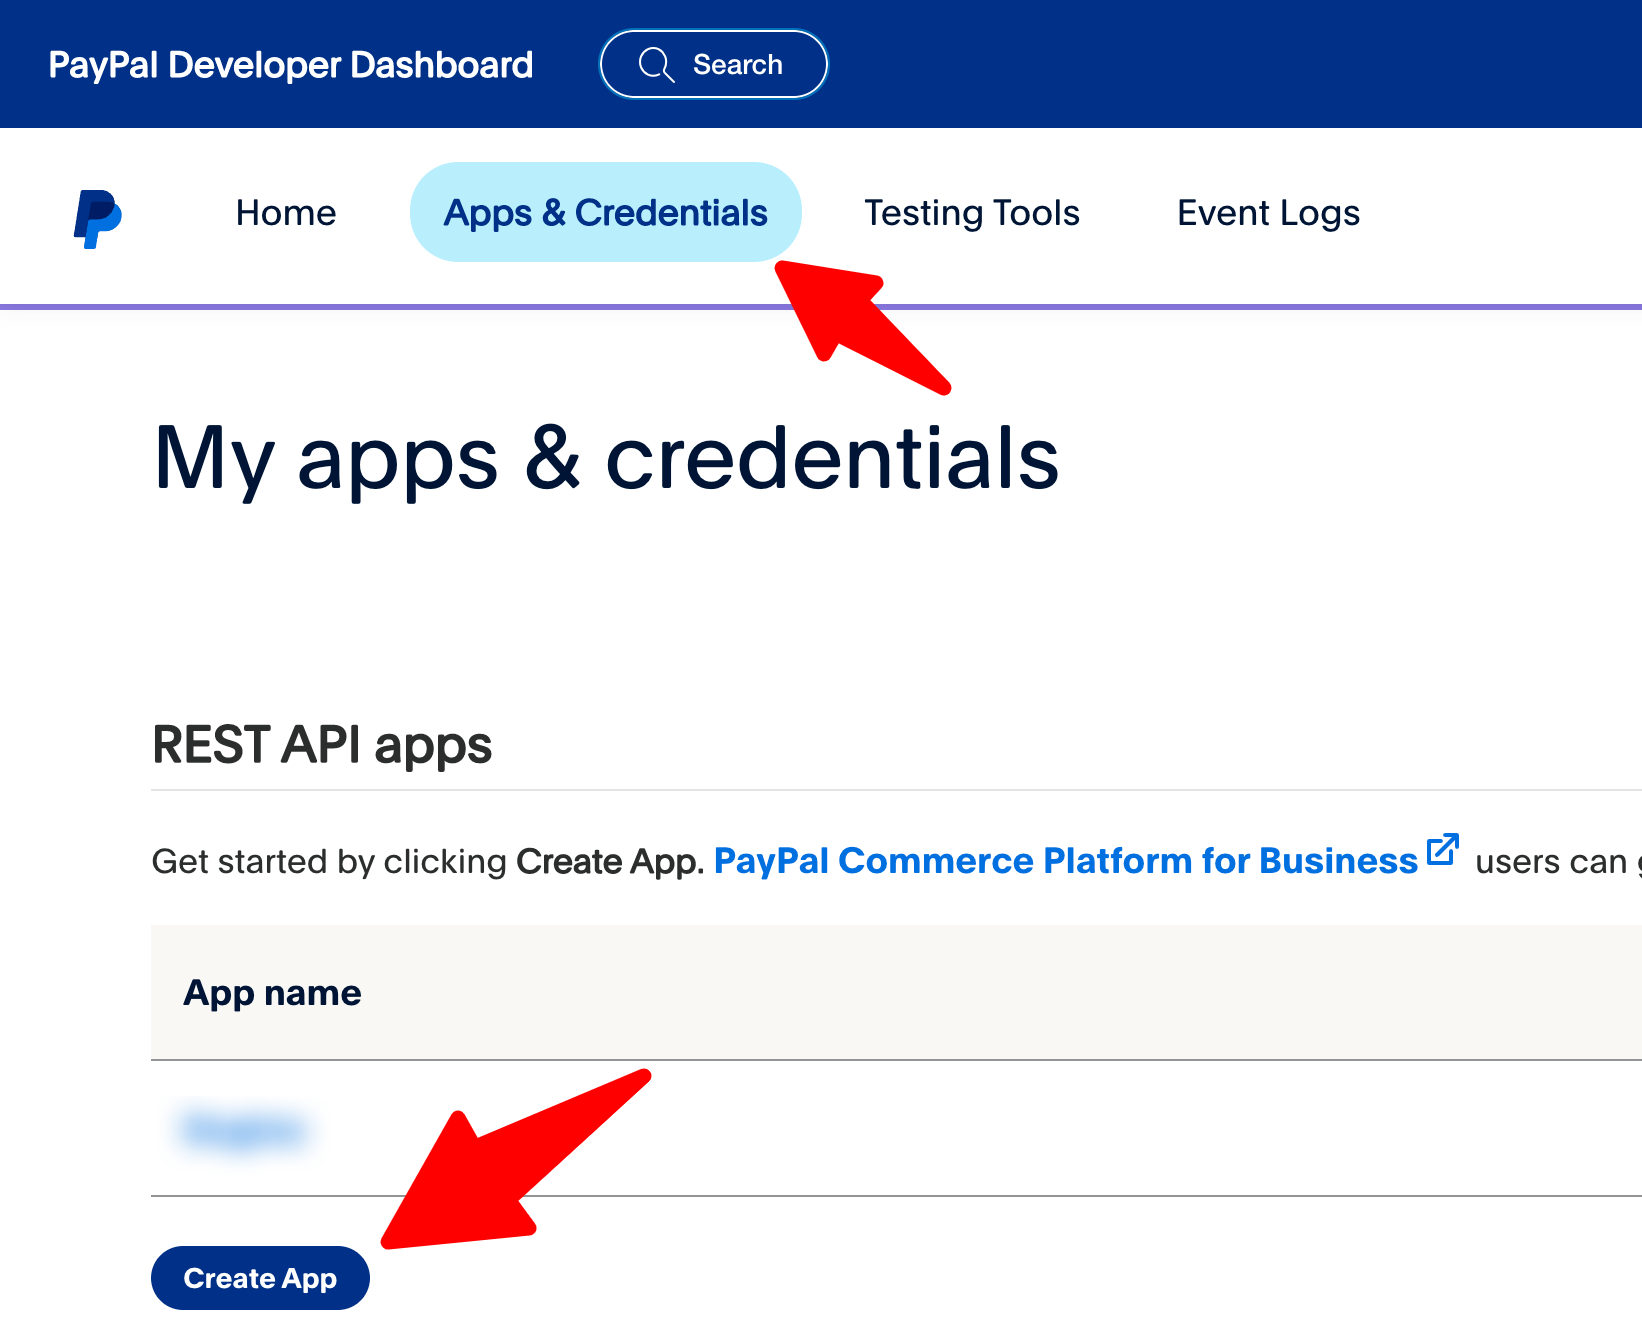The height and width of the screenshot is (1344, 1642).
Task: Go to the Home tab
Action: (x=286, y=213)
